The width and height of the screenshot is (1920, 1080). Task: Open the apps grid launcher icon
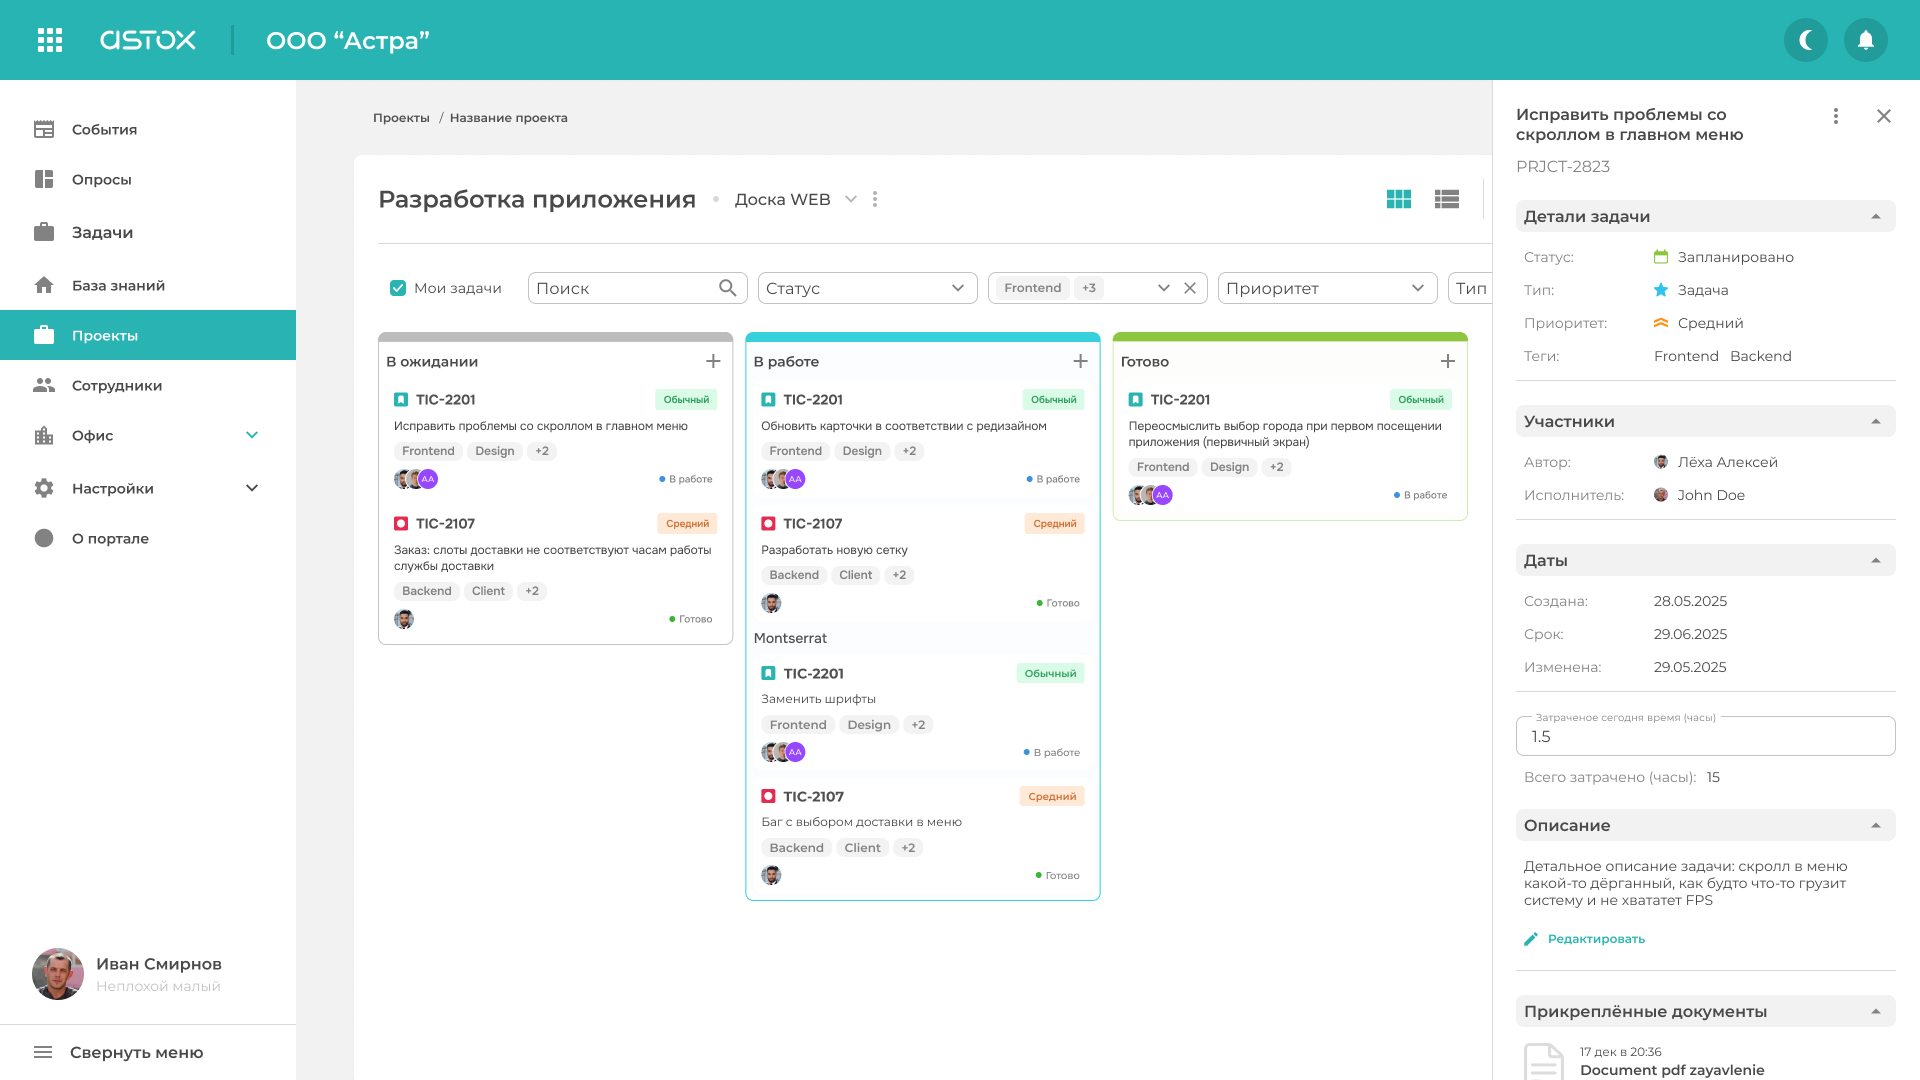pos(50,40)
